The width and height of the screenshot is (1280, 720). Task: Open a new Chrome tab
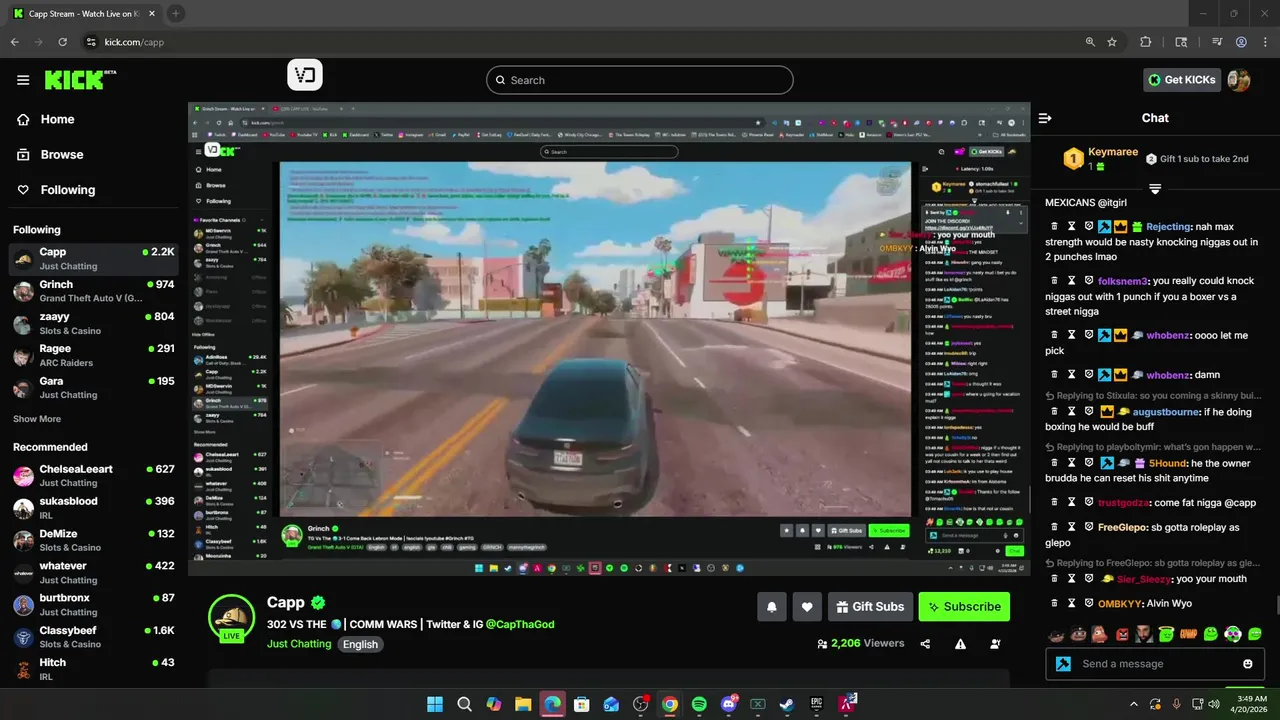pyautogui.click(x=176, y=13)
